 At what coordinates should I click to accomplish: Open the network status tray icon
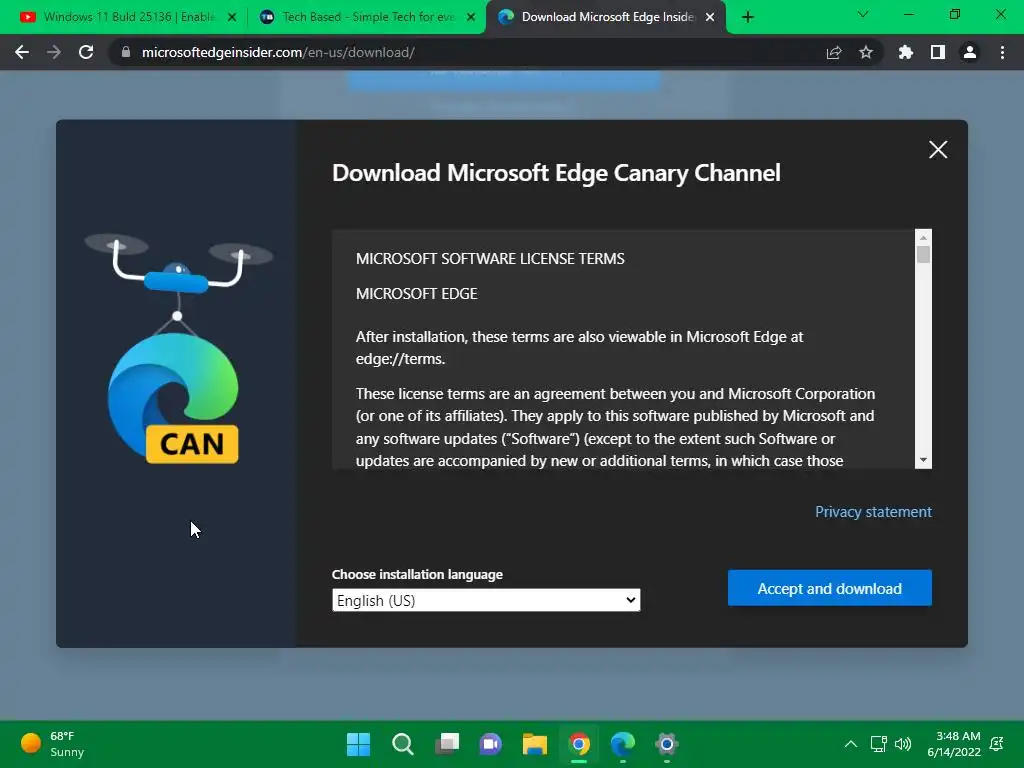(x=878, y=744)
